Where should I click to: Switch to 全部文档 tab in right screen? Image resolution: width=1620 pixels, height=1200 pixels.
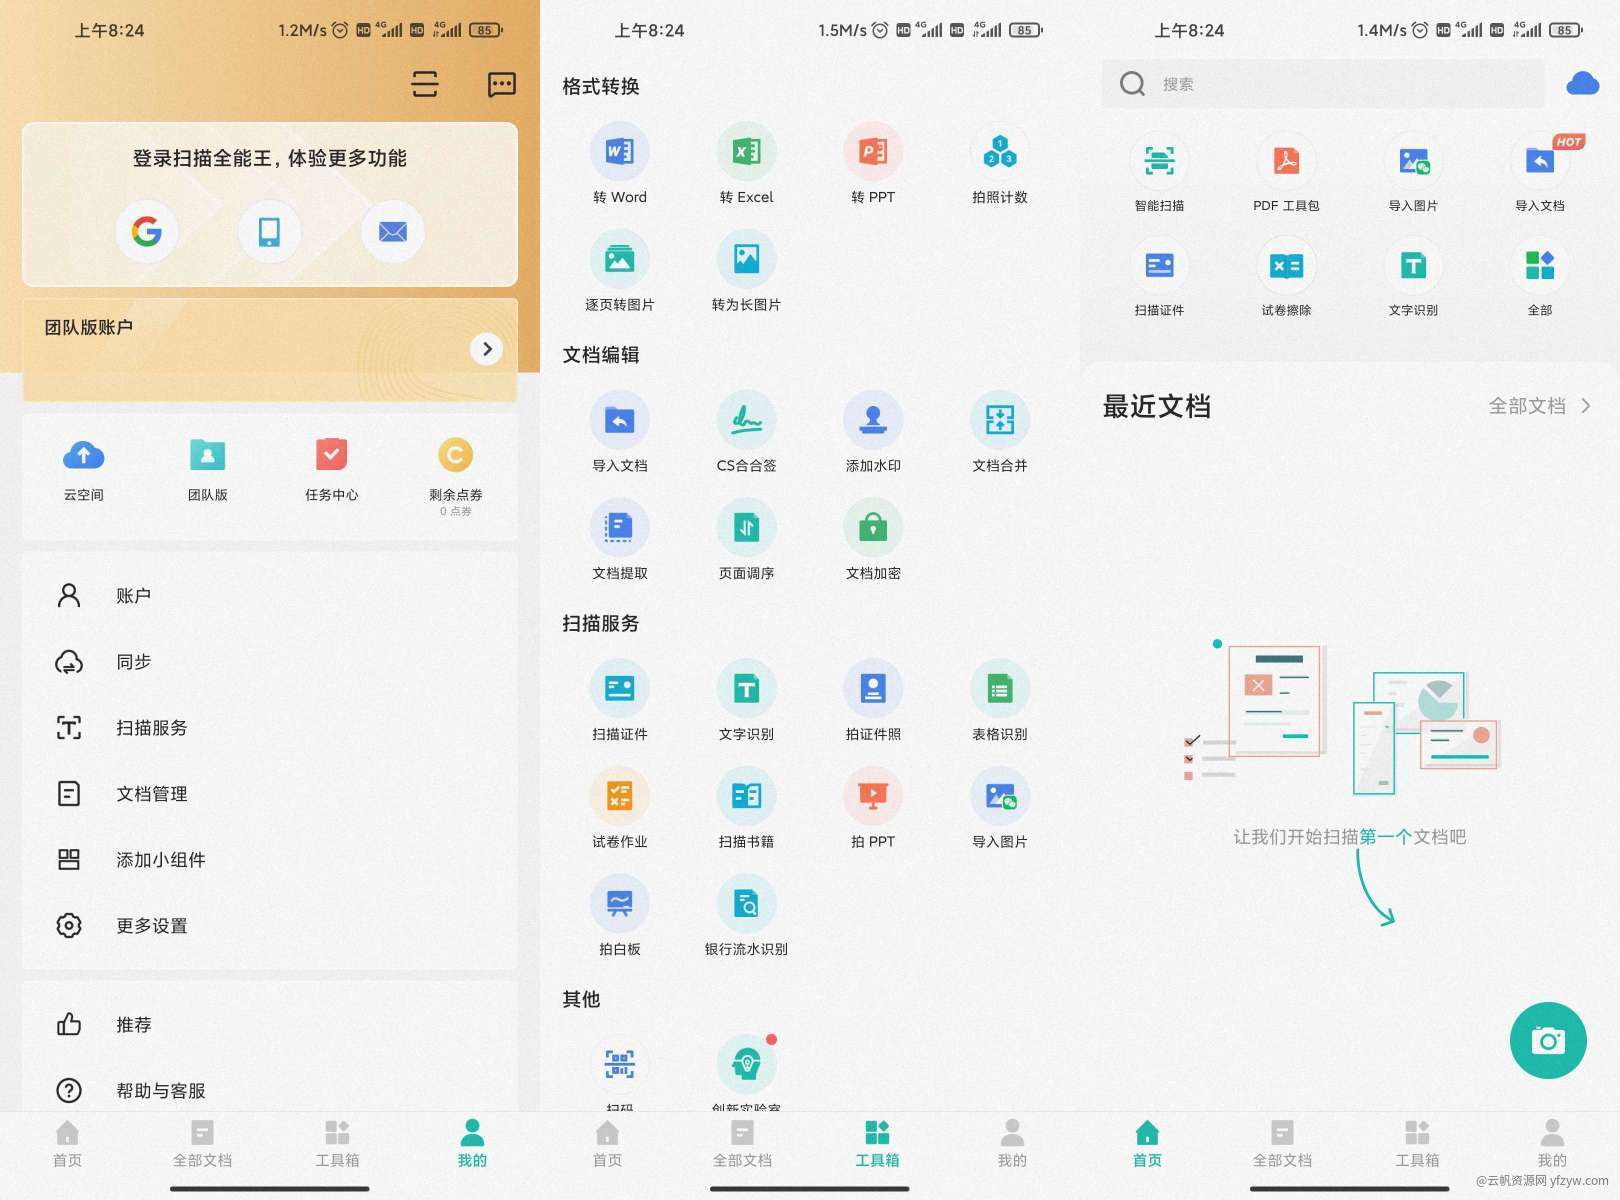1282,1144
